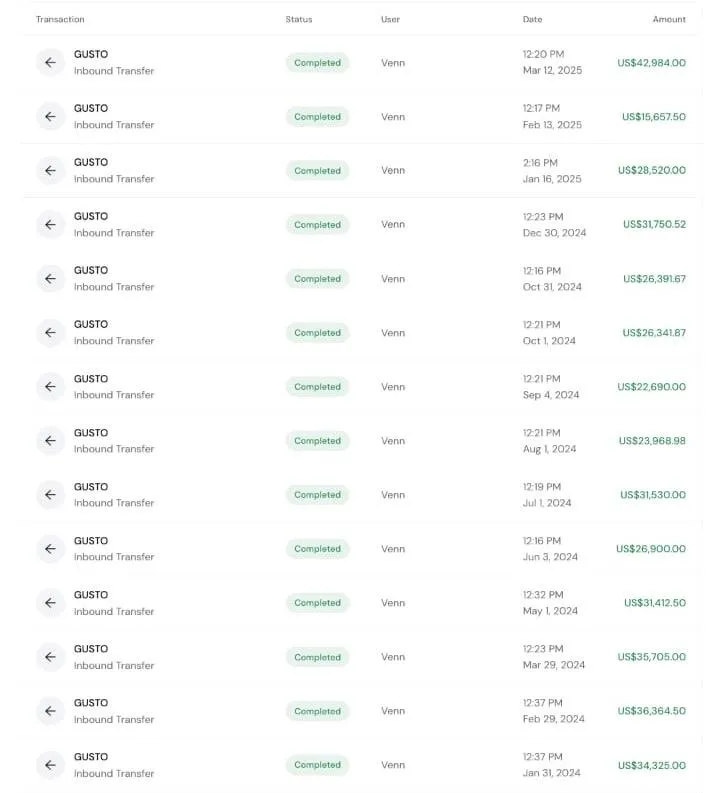This screenshot has width=720, height=793.
Task: Sort by the Transaction column header
Action: pyautogui.click(x=60, y=19)
